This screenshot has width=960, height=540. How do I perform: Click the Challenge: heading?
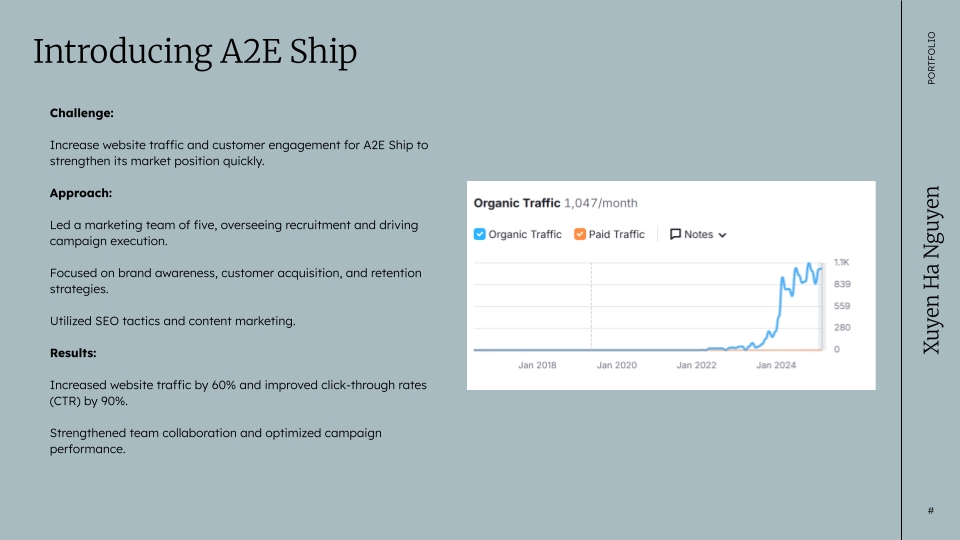[x=82, y=113]
